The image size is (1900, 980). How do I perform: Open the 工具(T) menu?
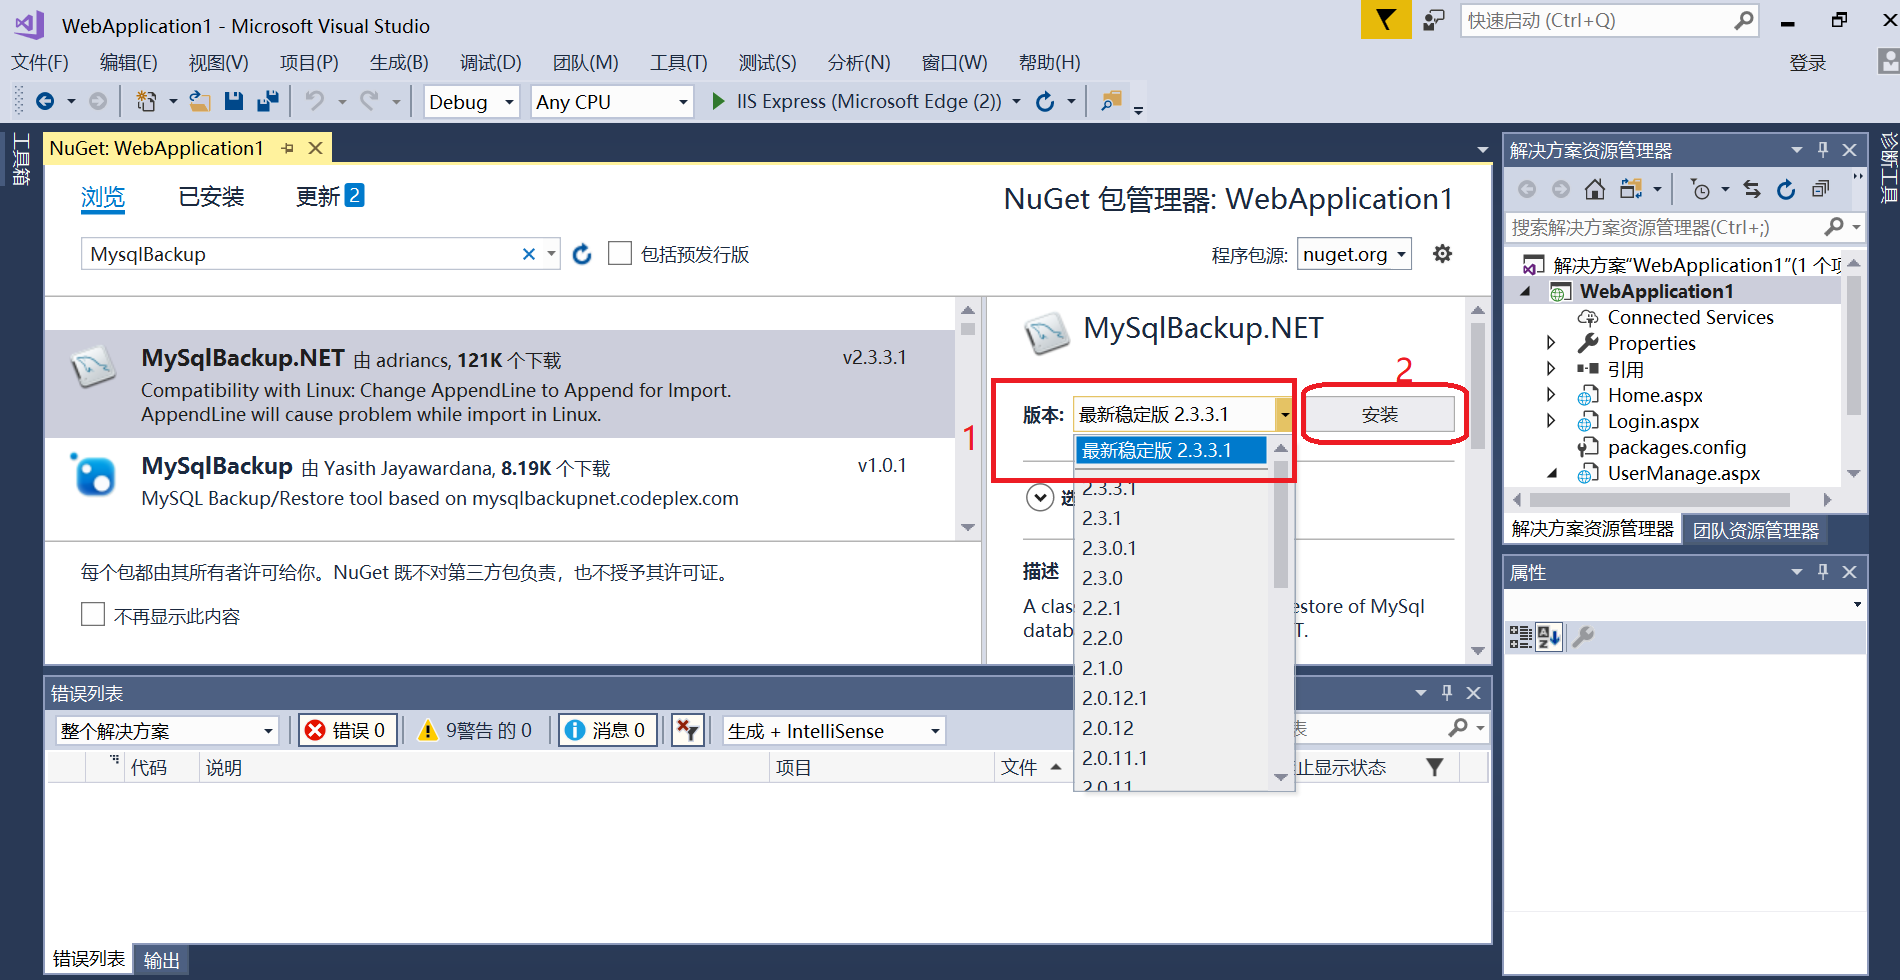click(x=679, y=62)
